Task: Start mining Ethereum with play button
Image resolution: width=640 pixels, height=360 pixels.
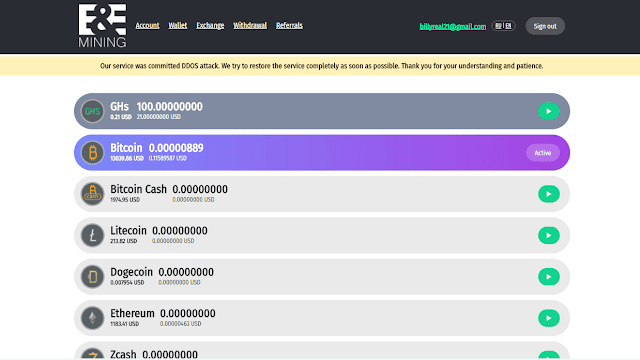Action: tap(549, 318)
